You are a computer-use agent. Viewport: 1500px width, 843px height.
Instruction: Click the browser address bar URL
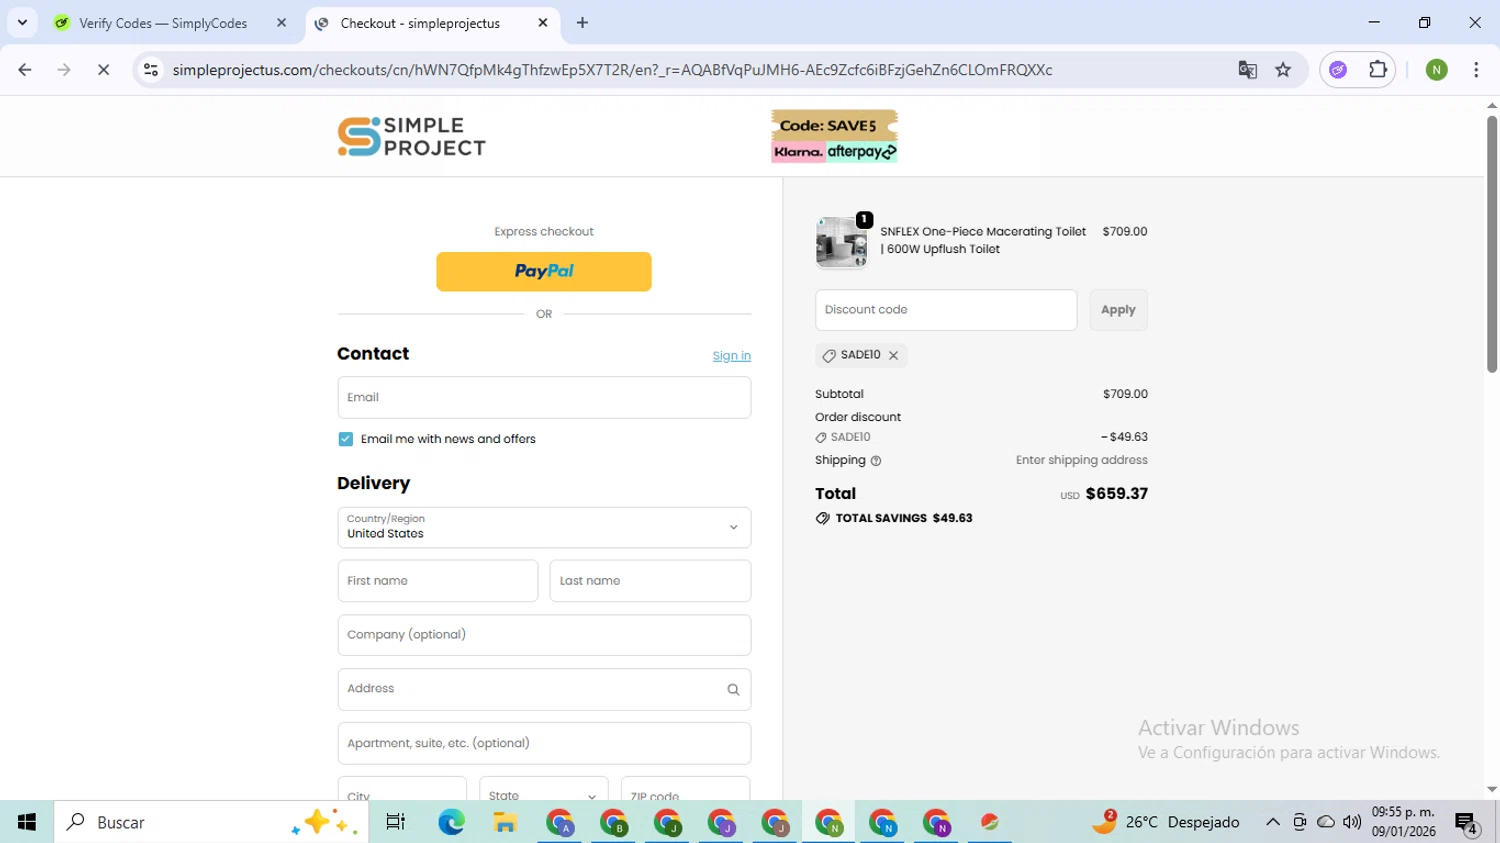(x=612, y=70)
